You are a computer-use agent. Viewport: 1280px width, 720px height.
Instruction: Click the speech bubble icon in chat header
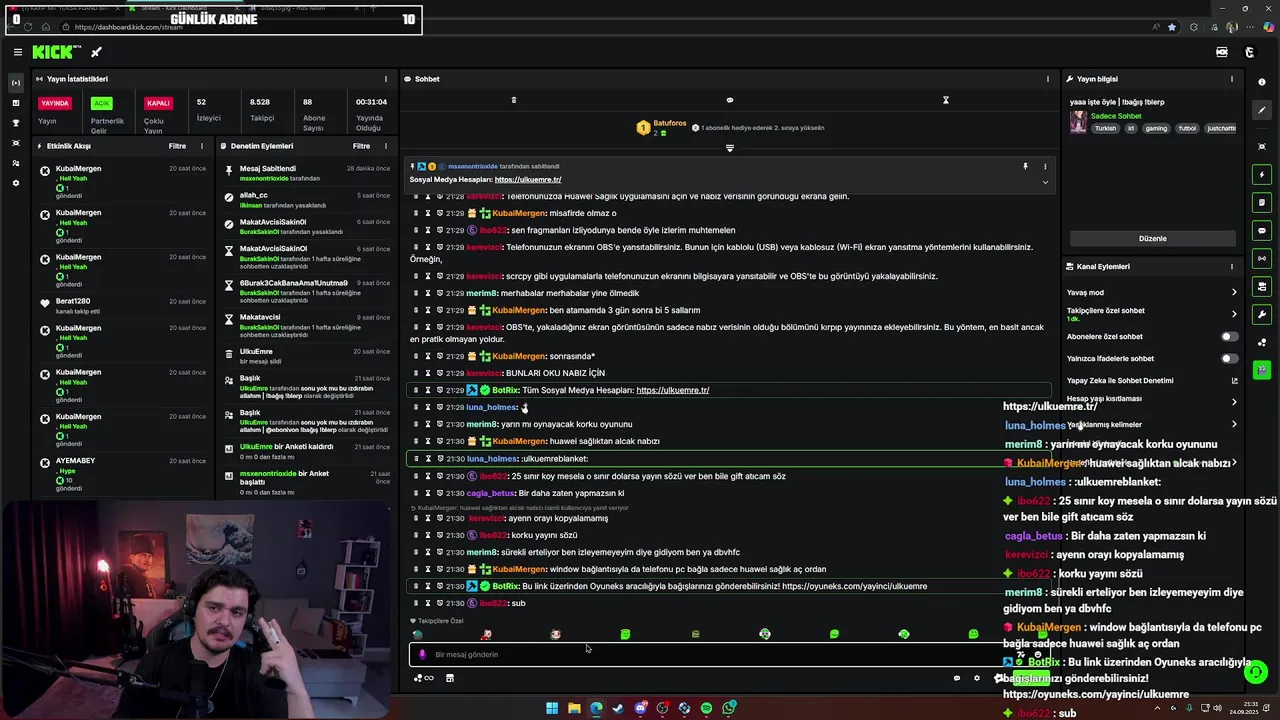coord(729,100)
